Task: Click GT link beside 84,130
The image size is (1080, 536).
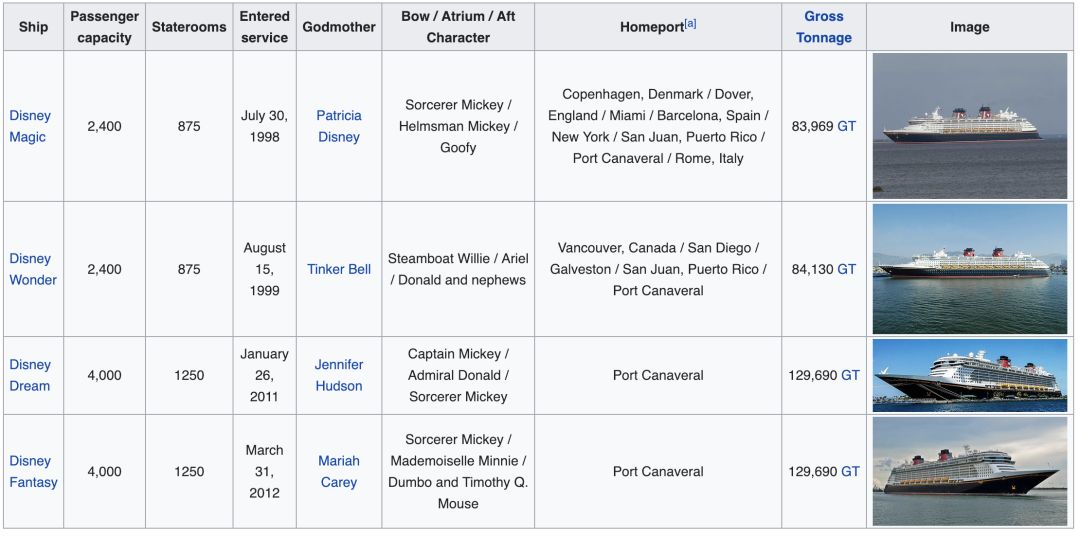Action: [x=847, y=269]
